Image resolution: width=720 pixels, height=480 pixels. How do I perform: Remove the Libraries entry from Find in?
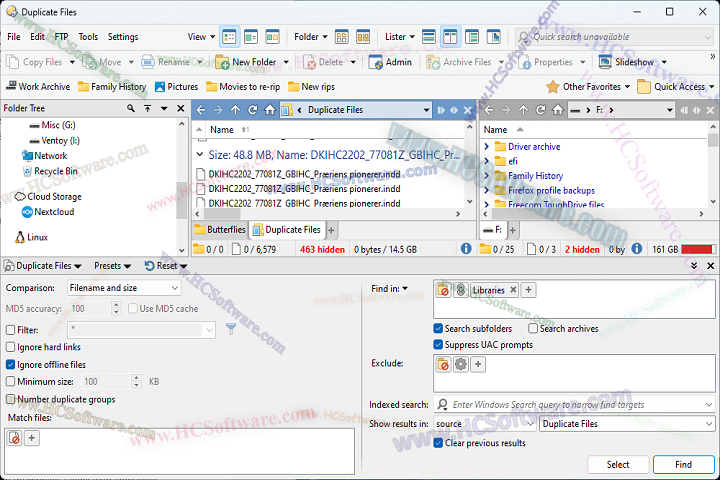[x=513, y=290]
